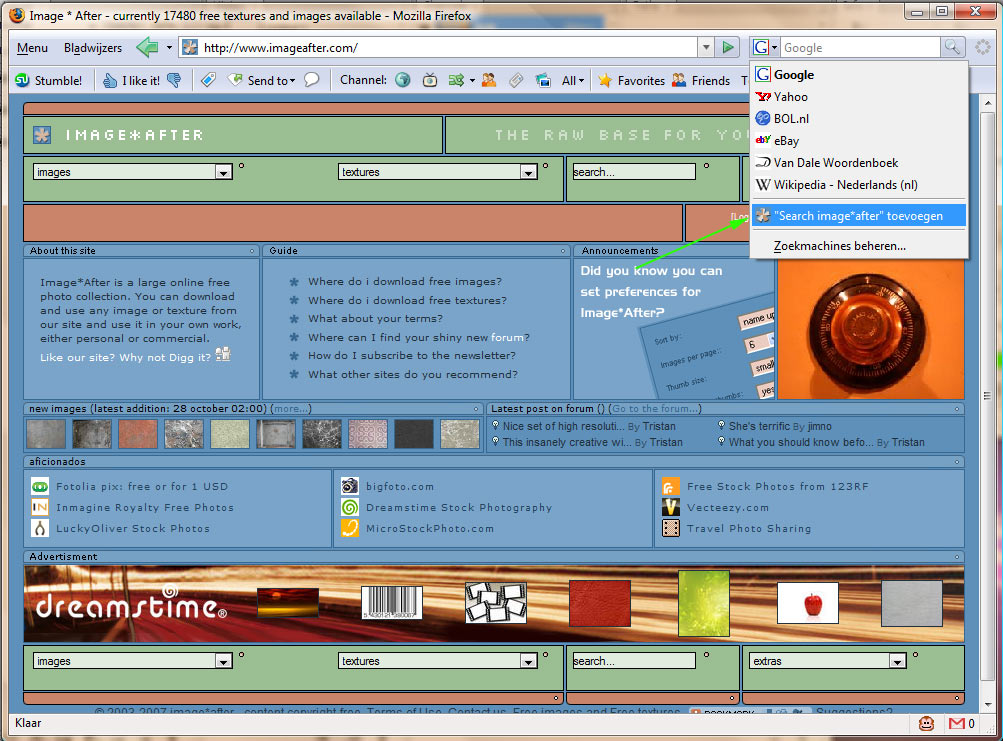Click the Vecteezy V icon
Image resolution: width=1003 pixels, height=741 pixels.
pos(671,507)
